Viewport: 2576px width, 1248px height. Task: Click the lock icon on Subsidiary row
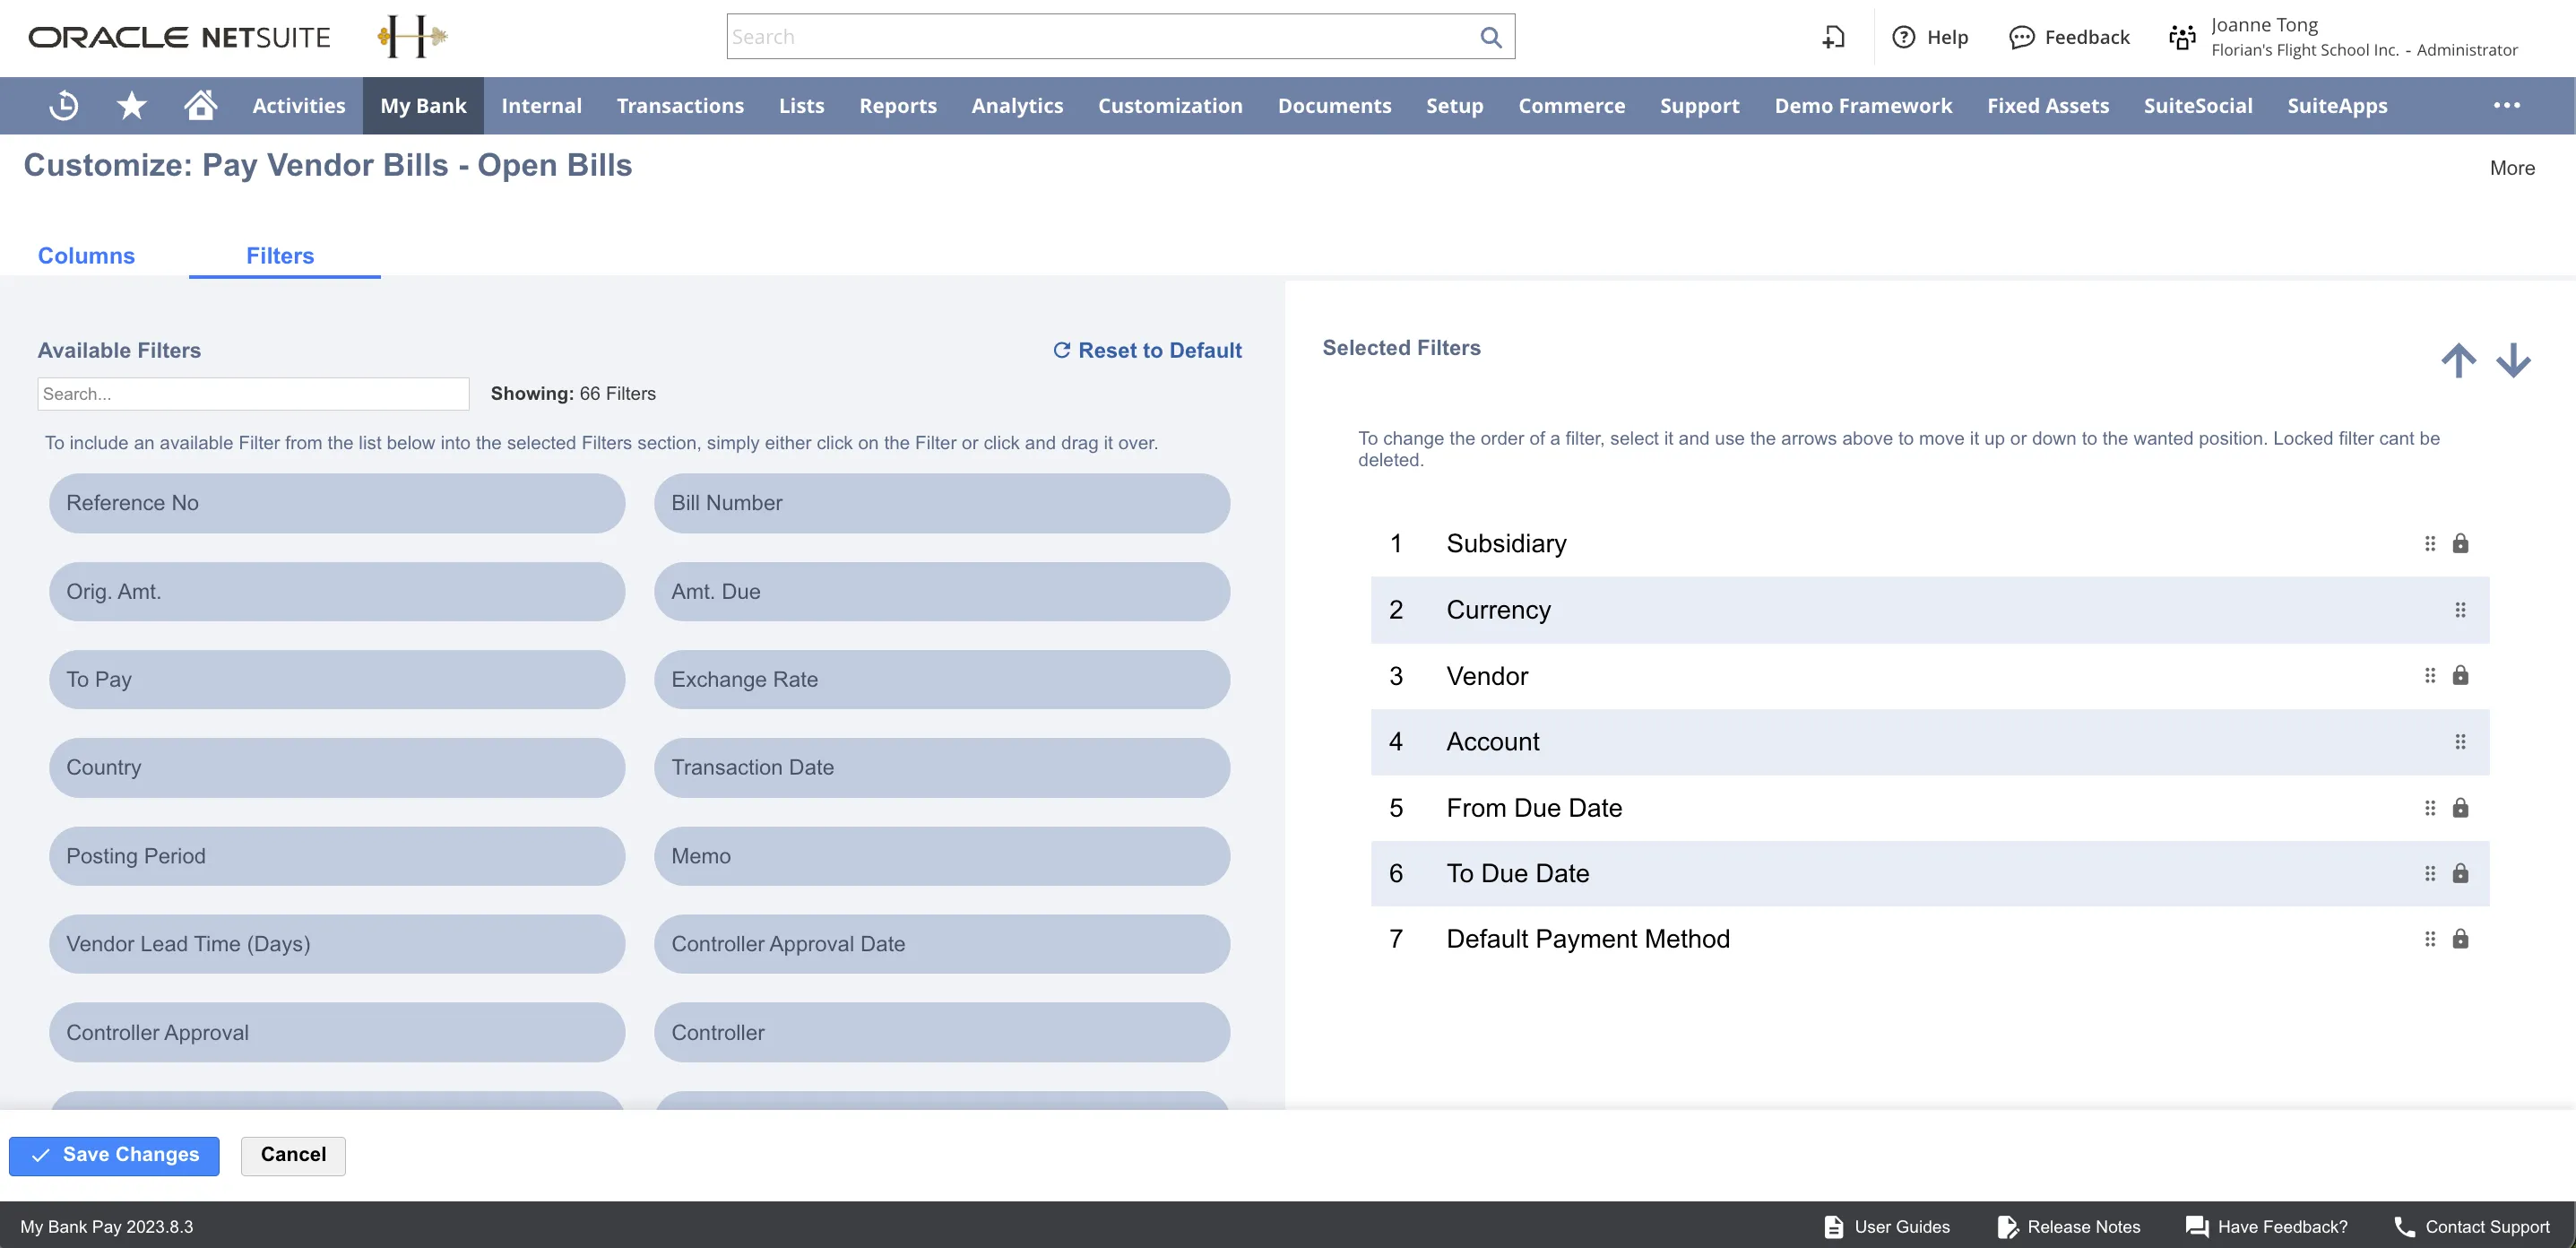pos(2460,543)
